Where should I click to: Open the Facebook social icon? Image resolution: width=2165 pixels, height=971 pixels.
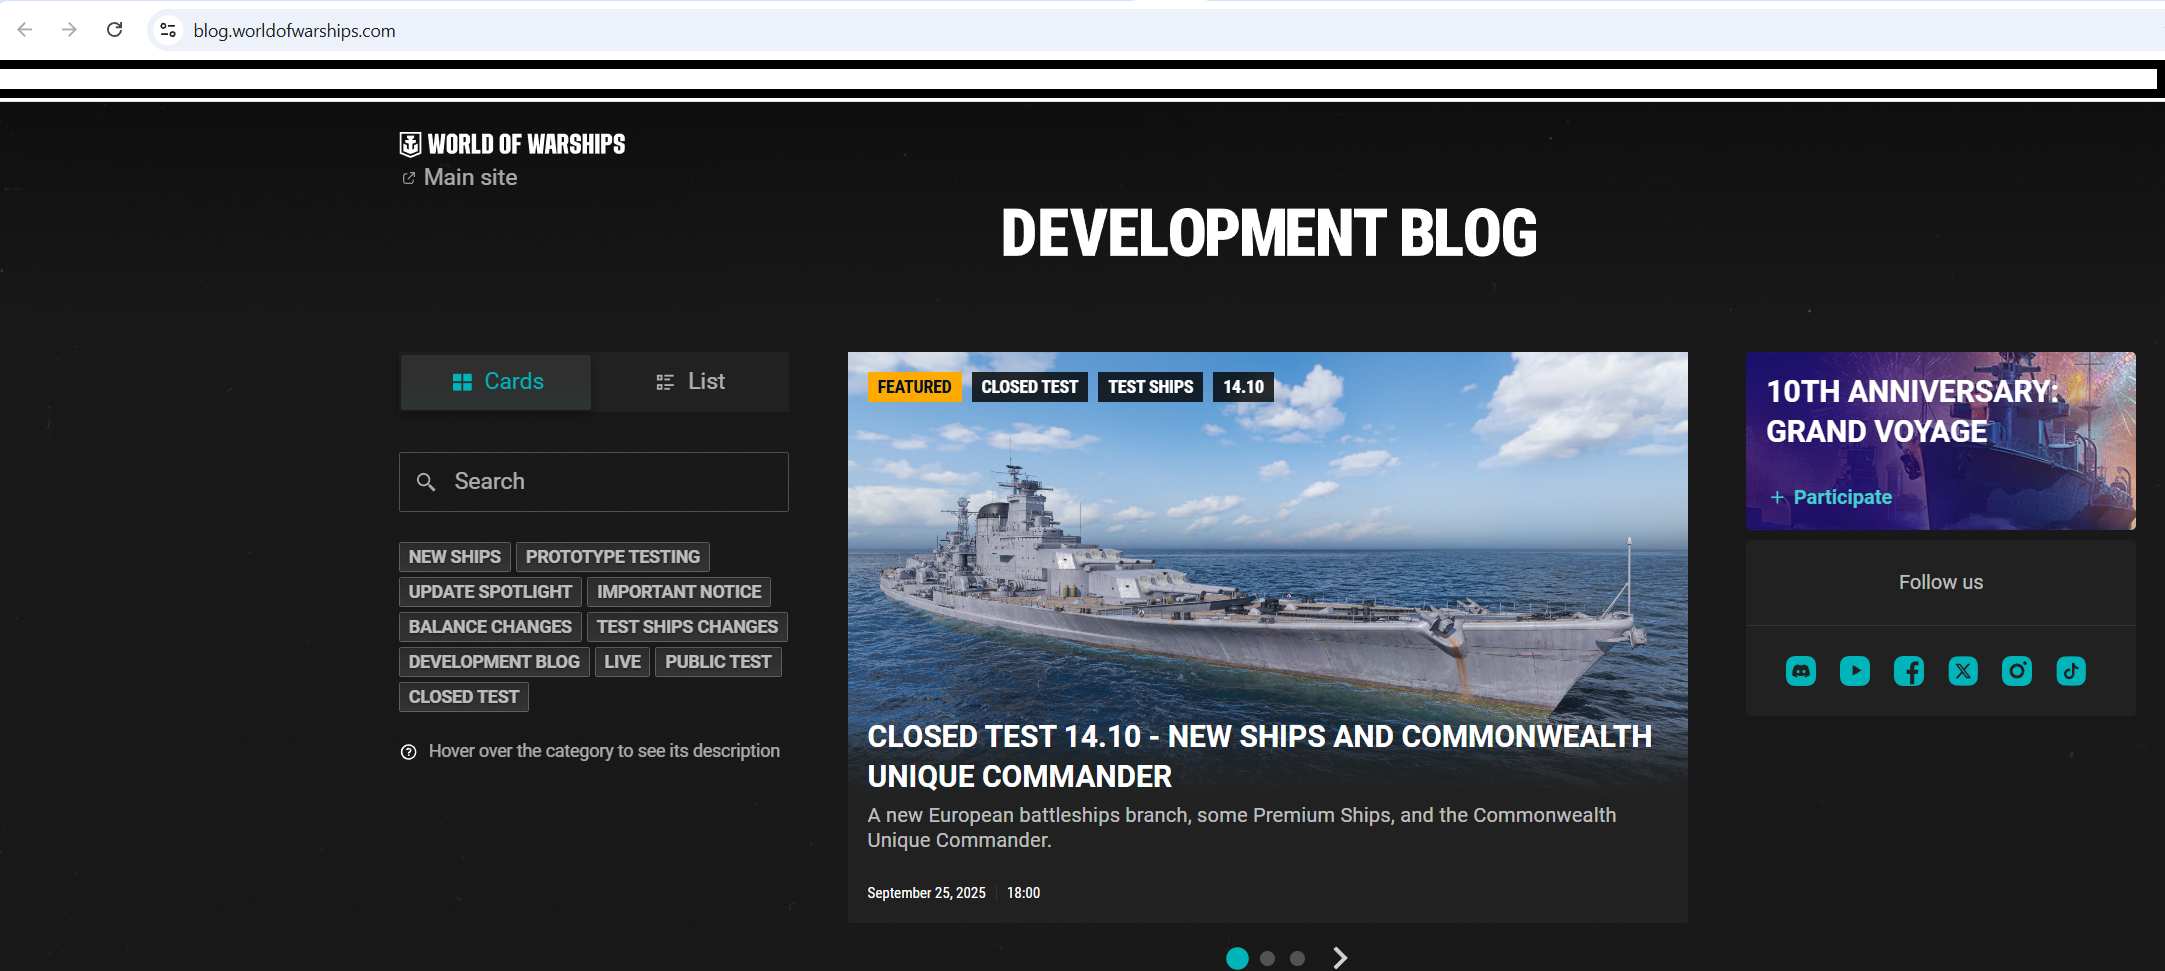click(x=1908, y=671)
